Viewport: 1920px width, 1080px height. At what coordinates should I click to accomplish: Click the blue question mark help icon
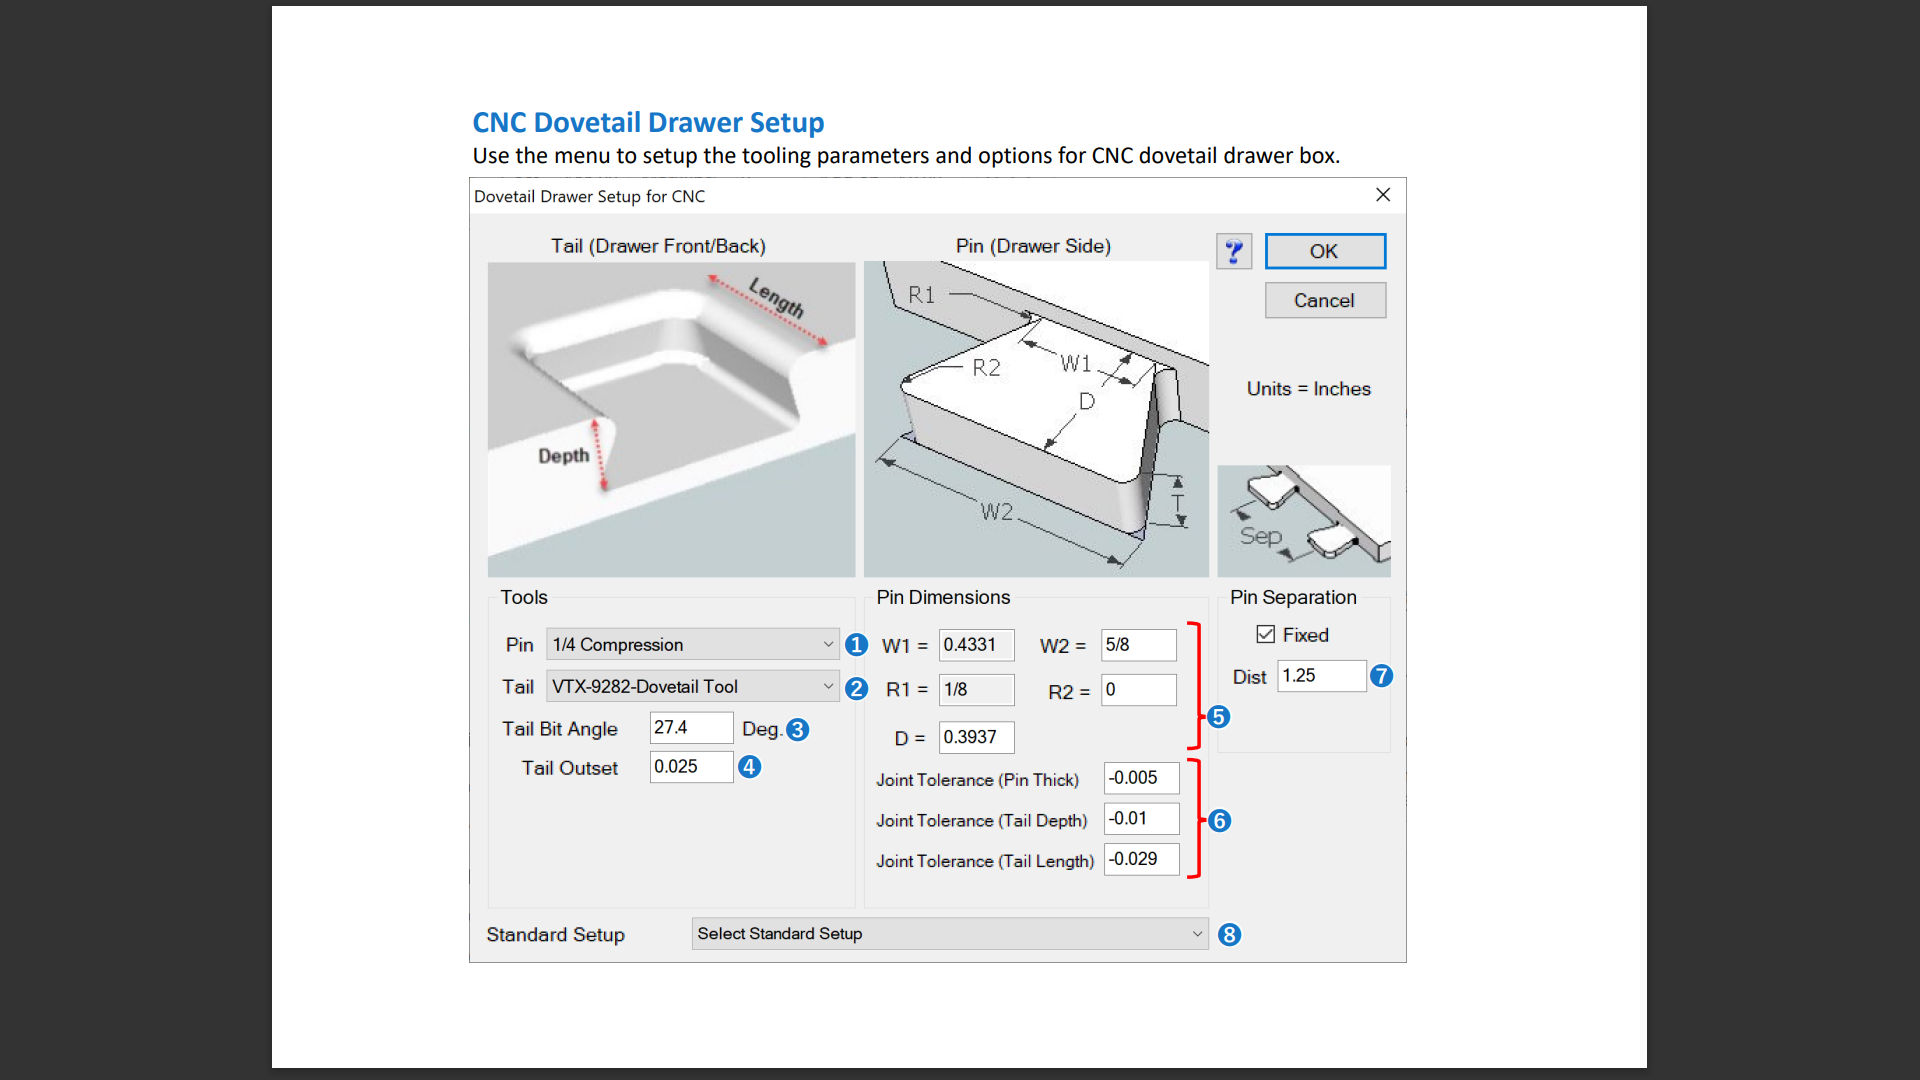pyautogui.click(x=1233, y=251)
